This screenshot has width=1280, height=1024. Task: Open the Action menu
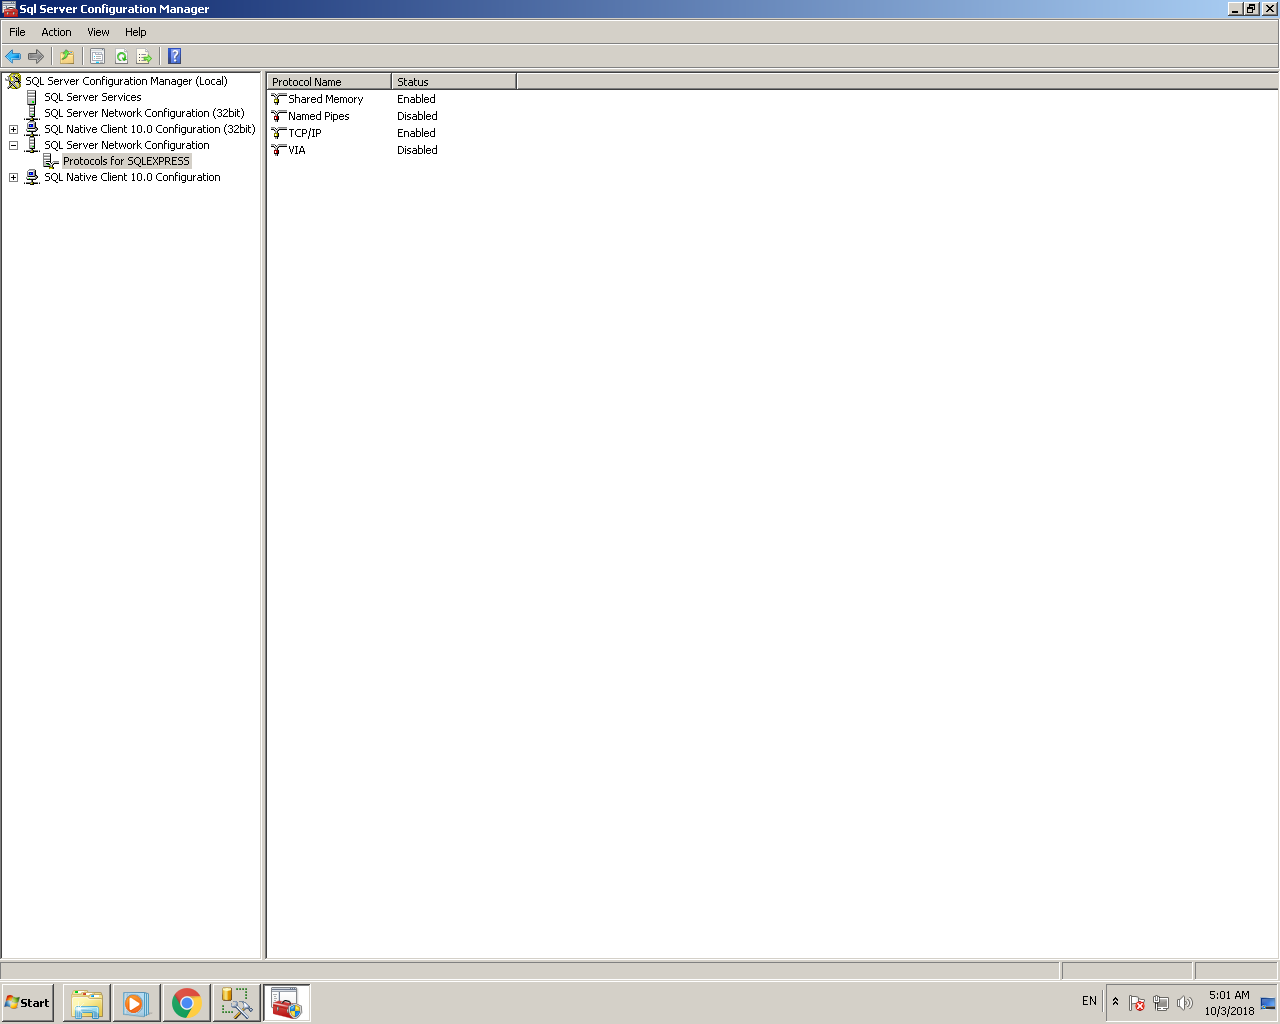pos(56,32)
